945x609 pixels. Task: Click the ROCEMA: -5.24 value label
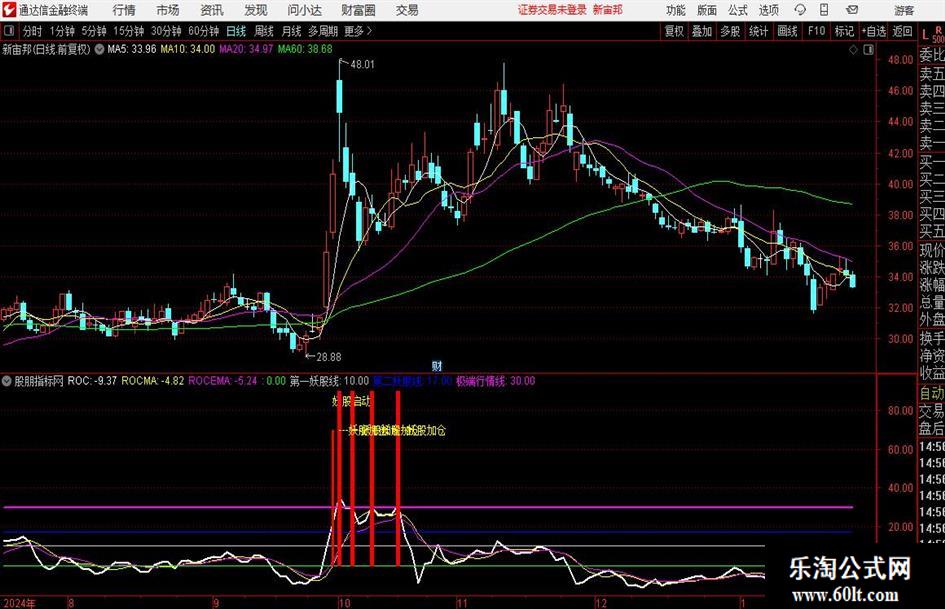[223, 381]
